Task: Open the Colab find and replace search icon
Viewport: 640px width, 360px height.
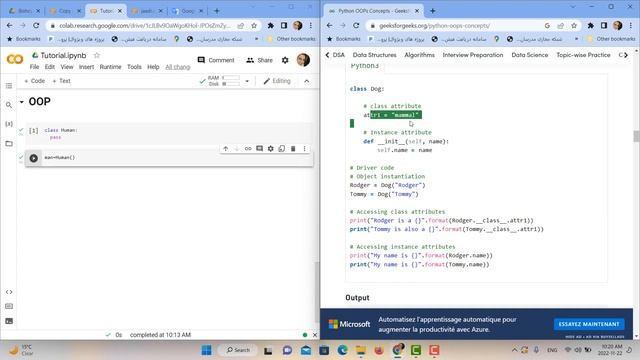Action: [9, 105]
